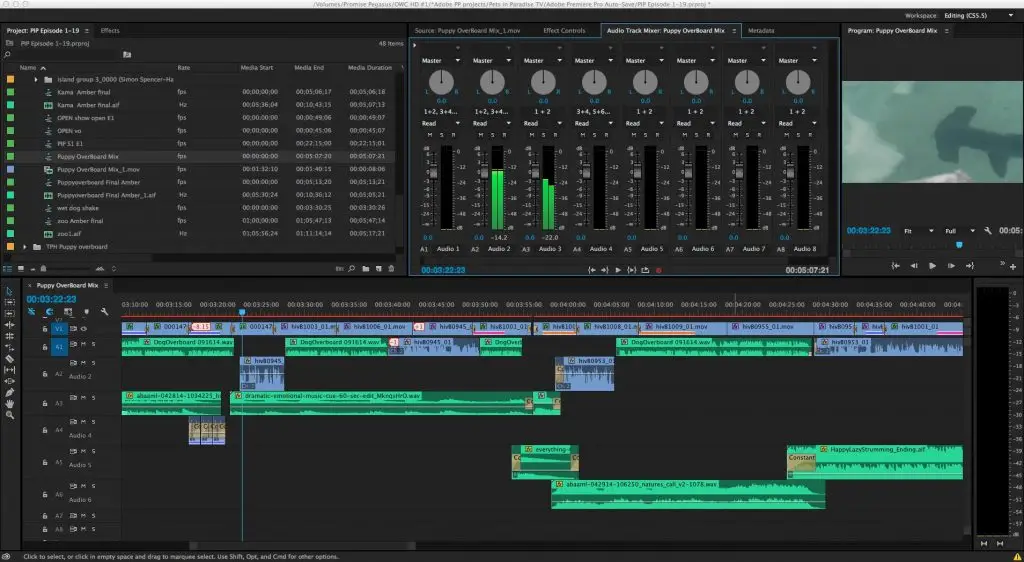Click the New Item icon in project panel
This screenshot has height=562, width=1024.
point(378,268)
